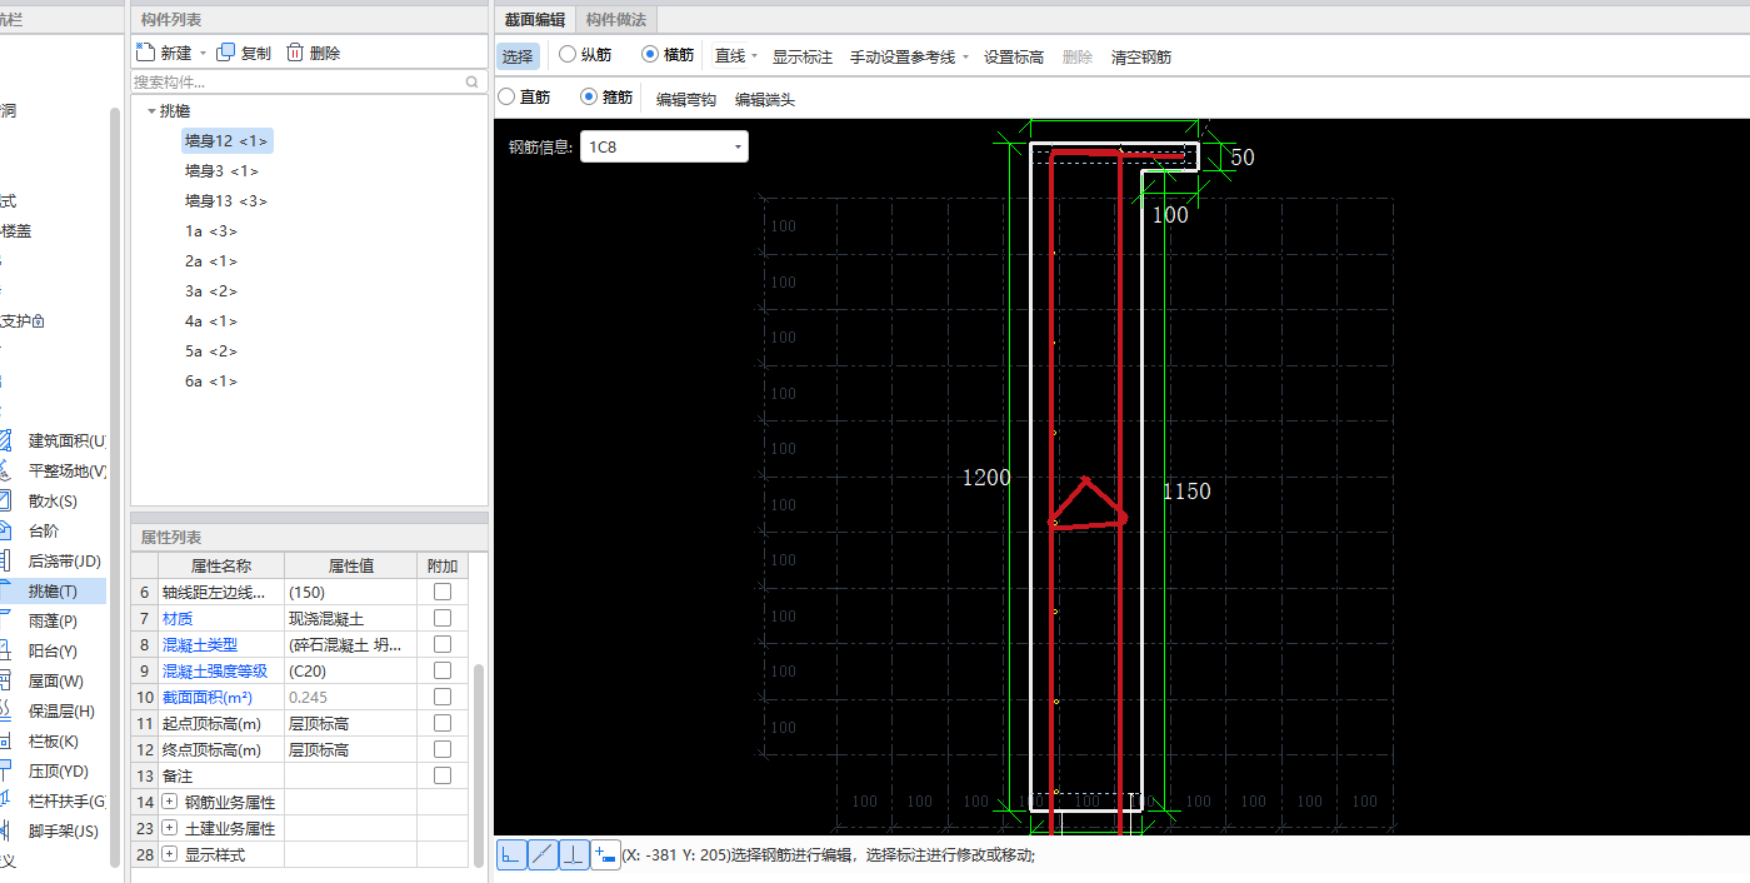Expand the 显示样式 row
This screenshot has width=1750, height=883.
169,853
